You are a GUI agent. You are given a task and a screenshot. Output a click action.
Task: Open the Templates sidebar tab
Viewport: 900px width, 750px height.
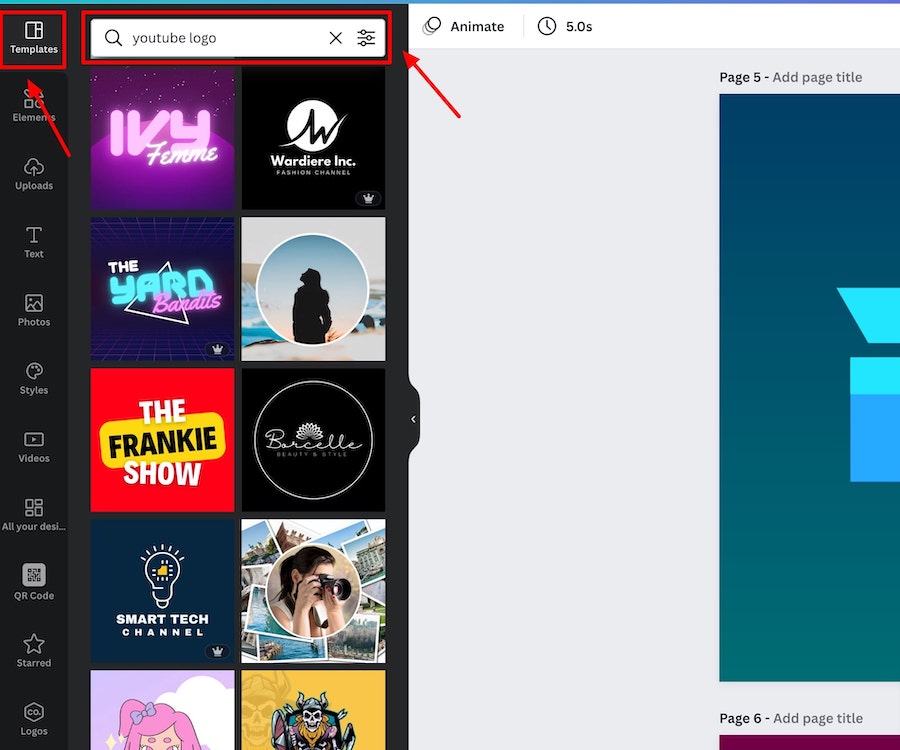(34, 38)
